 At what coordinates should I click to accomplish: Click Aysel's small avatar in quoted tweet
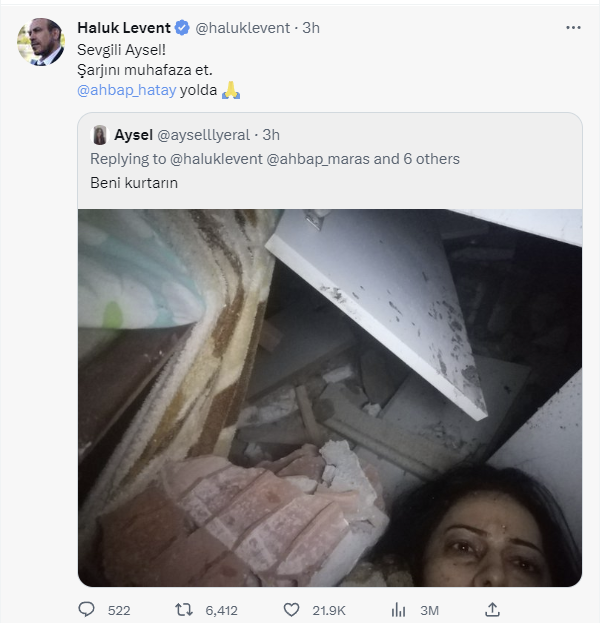point(100,134)
